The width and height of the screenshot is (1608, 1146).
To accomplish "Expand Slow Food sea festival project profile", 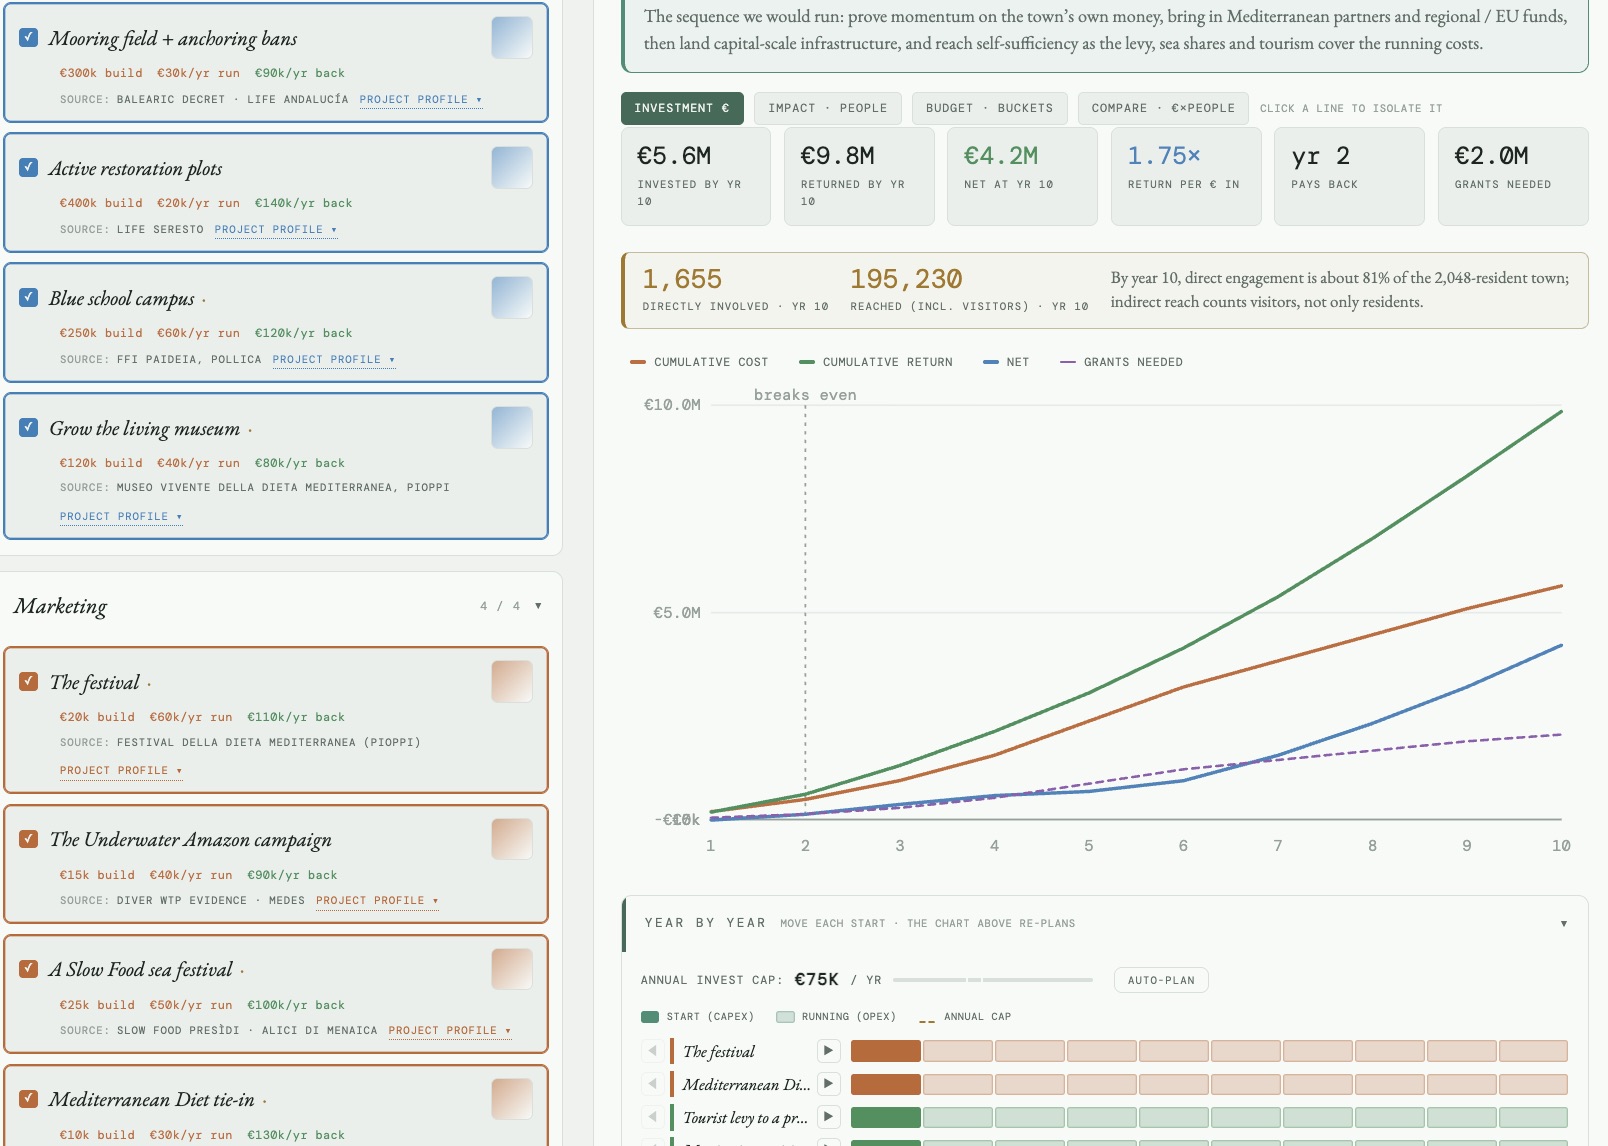I will [x=450, y=1031].
